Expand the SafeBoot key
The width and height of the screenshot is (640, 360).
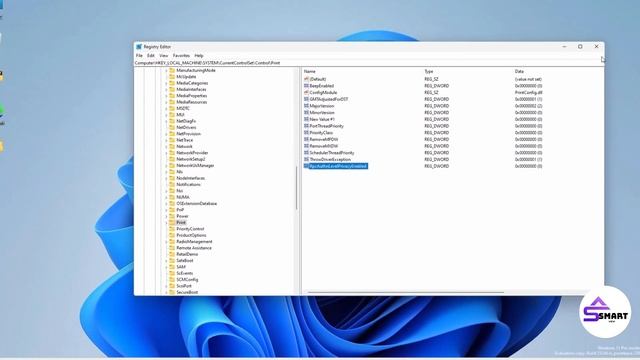(166, 260)
